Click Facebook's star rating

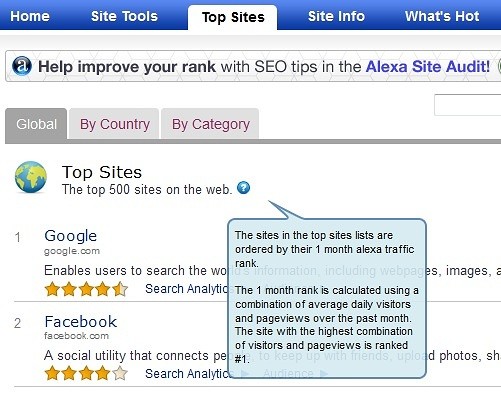[86, 373]
